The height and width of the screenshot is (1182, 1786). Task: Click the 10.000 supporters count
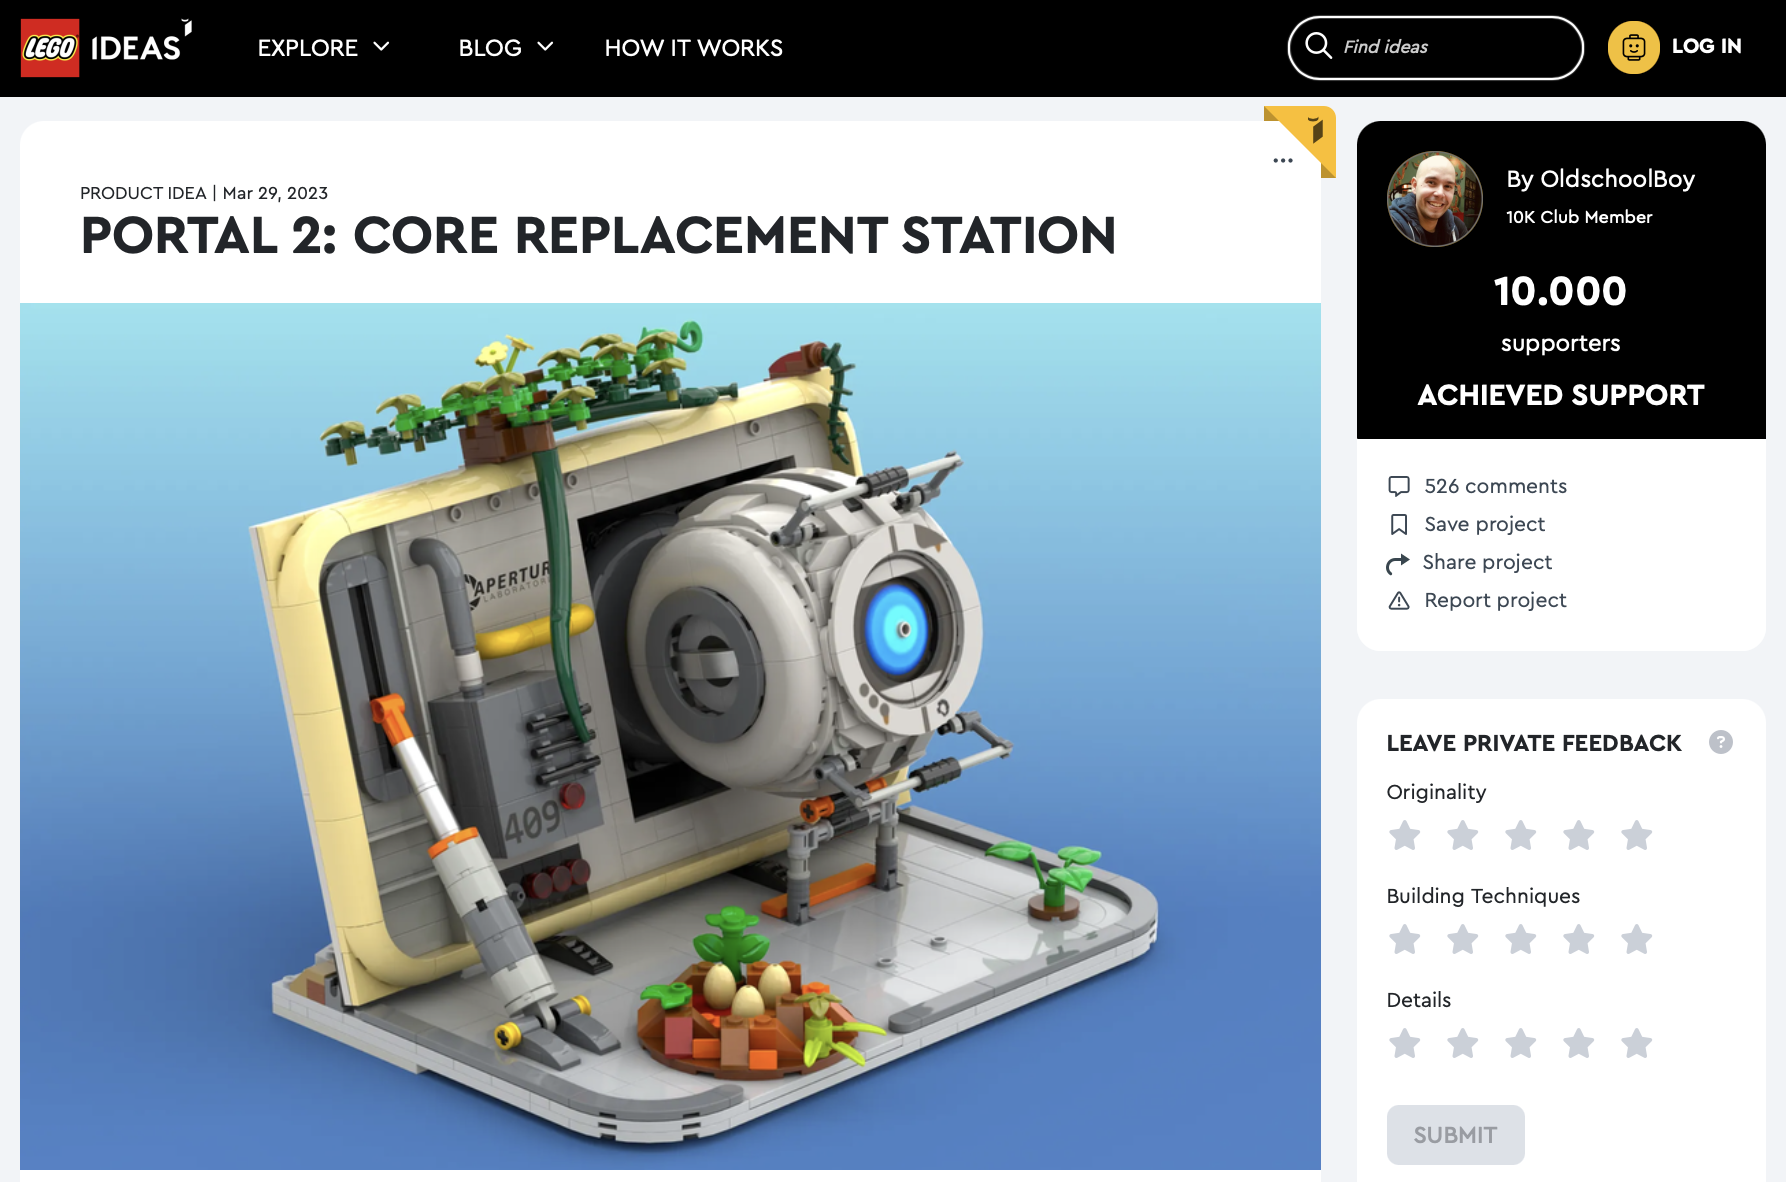(1560, 291)
